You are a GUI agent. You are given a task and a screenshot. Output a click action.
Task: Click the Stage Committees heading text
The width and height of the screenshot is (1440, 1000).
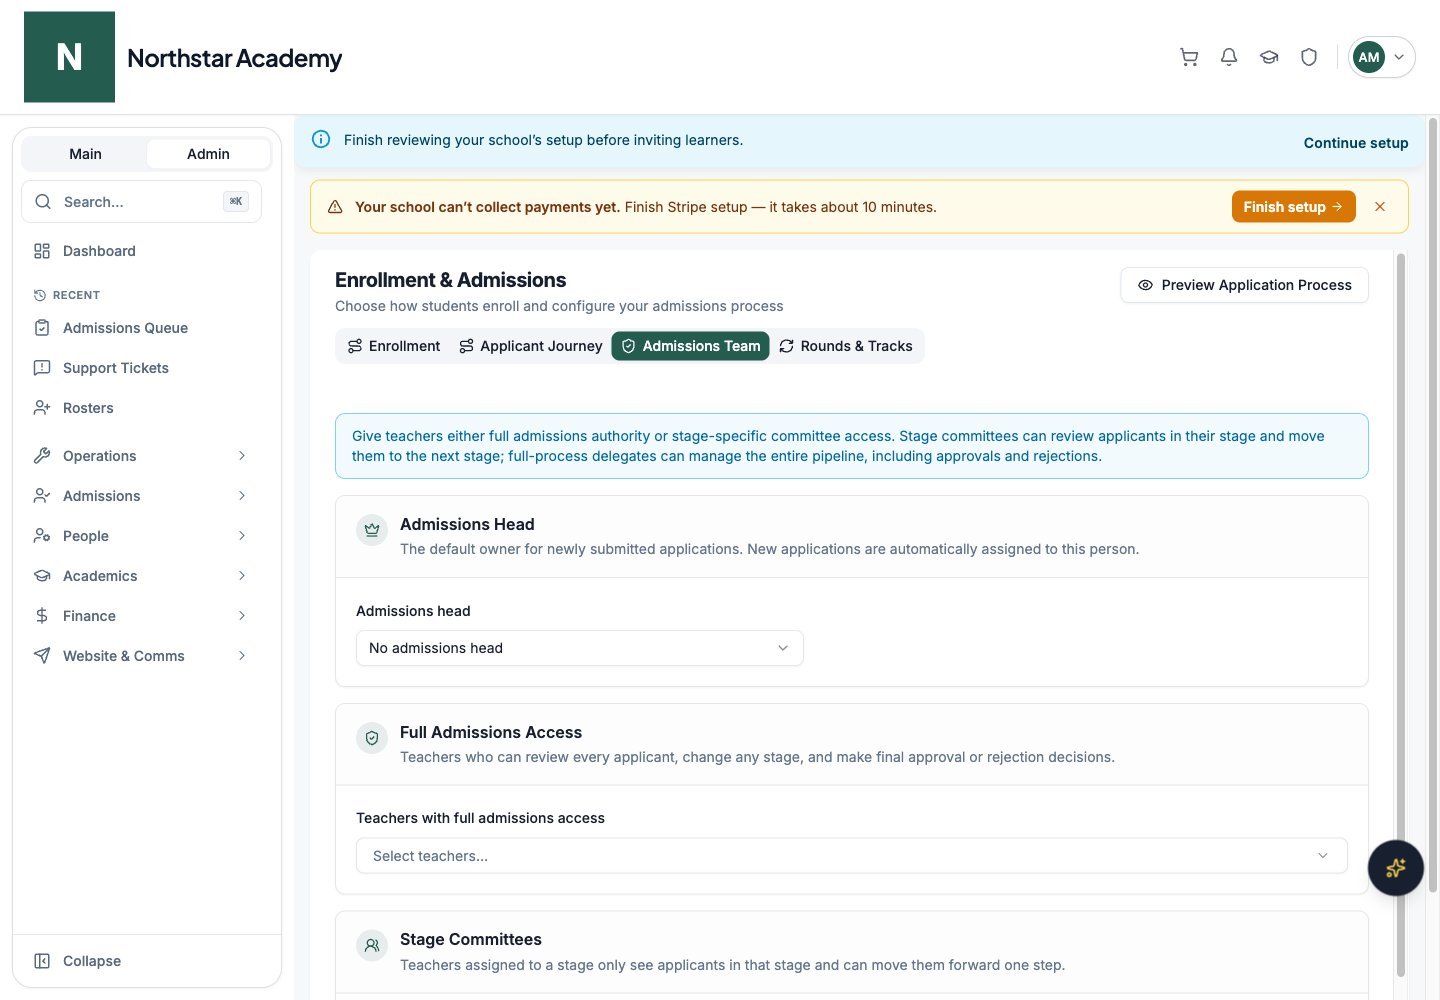point(471,939)
